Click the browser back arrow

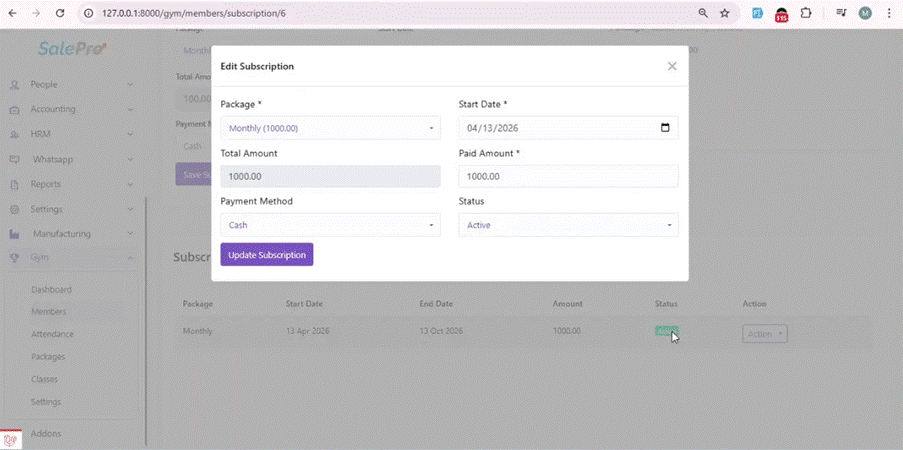pyautogui.click(x=12, y=14)
